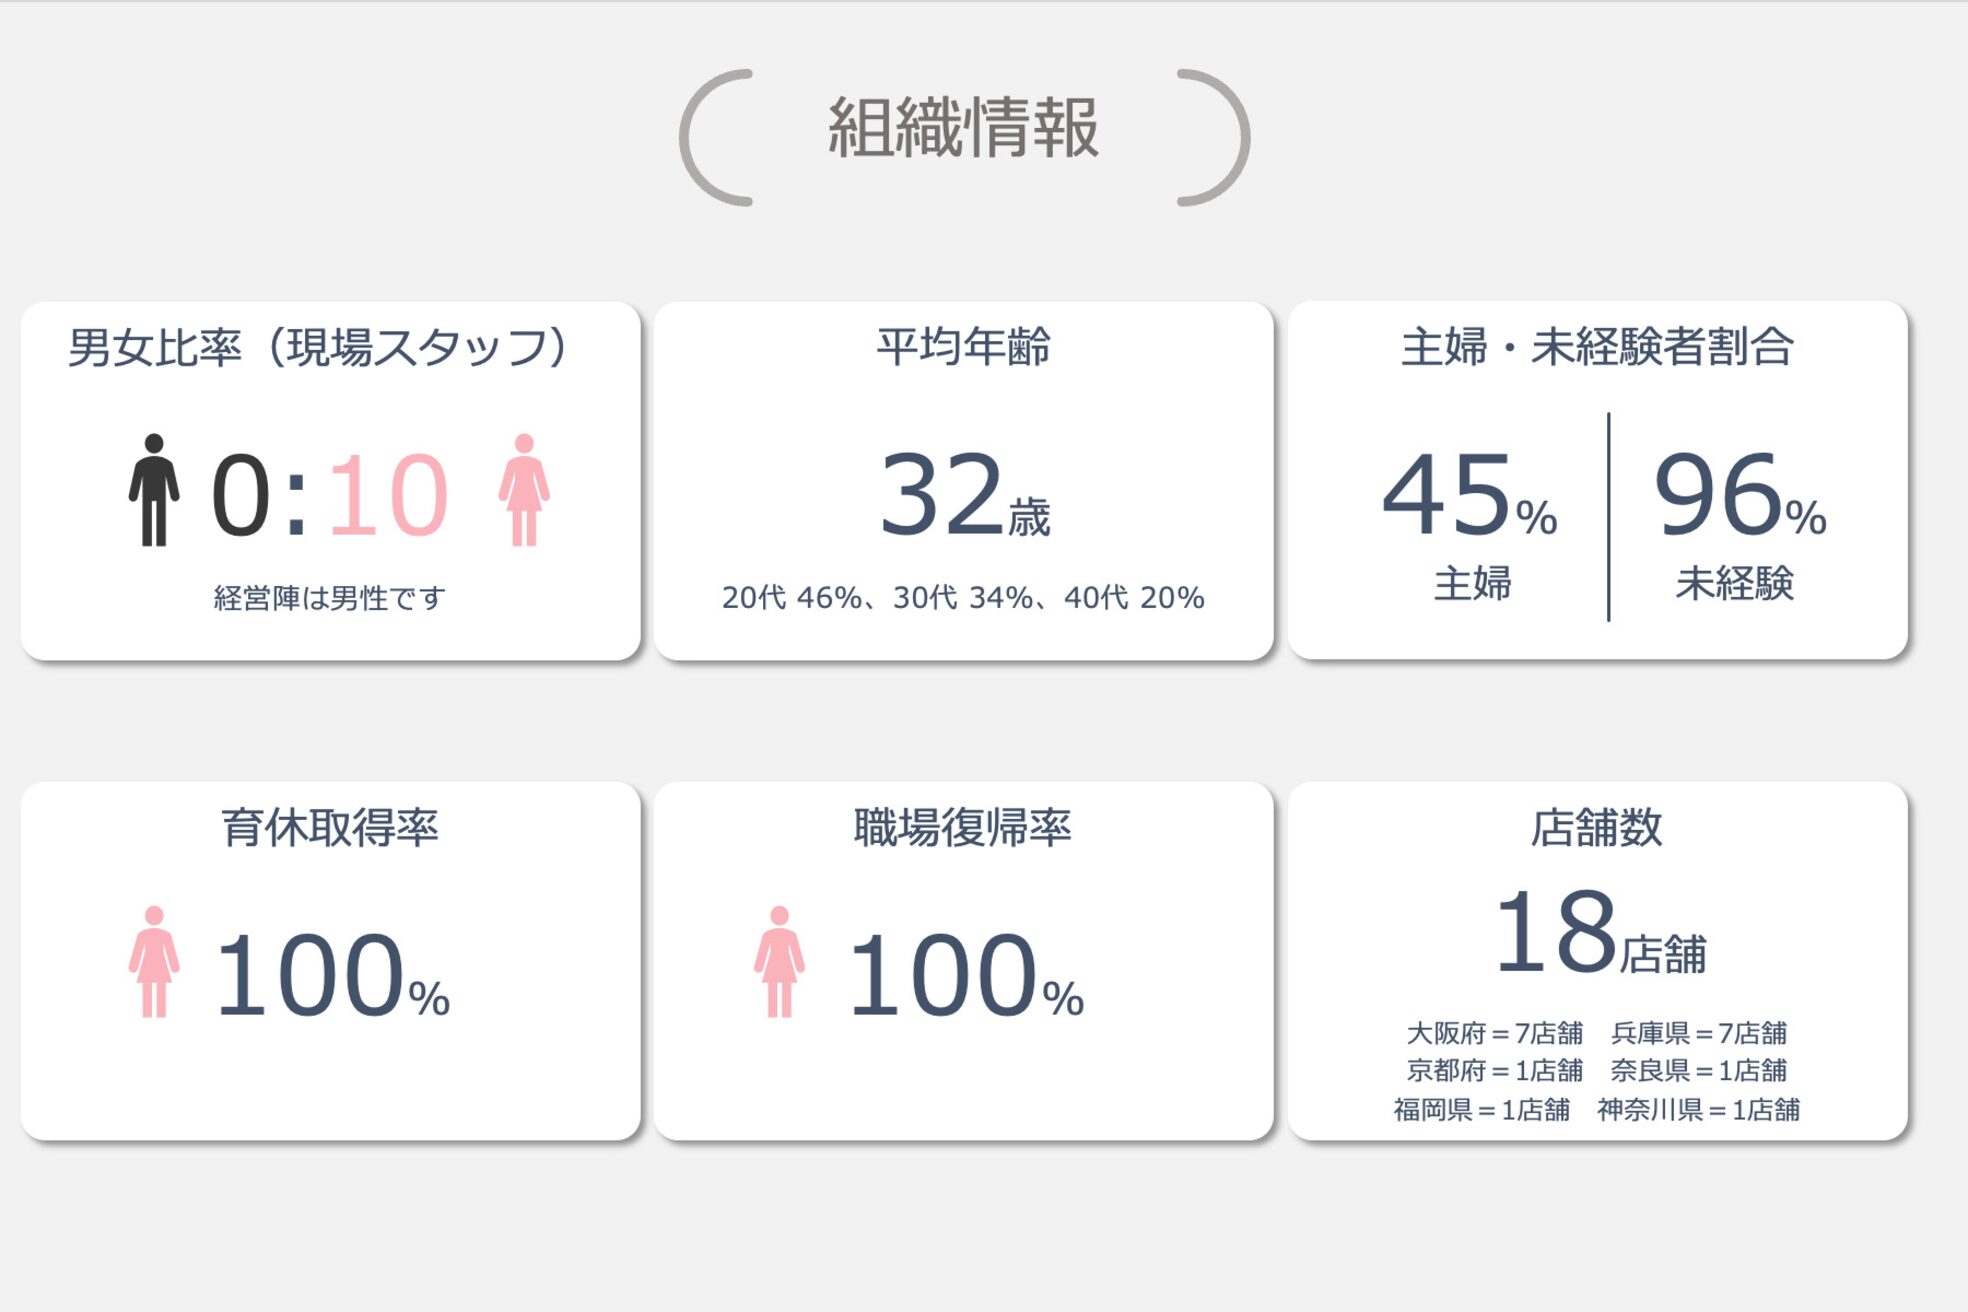Click the female icon in 職場復帰率 card
Viewport: 1968px width, 1312px height.
tap(779, 962)
